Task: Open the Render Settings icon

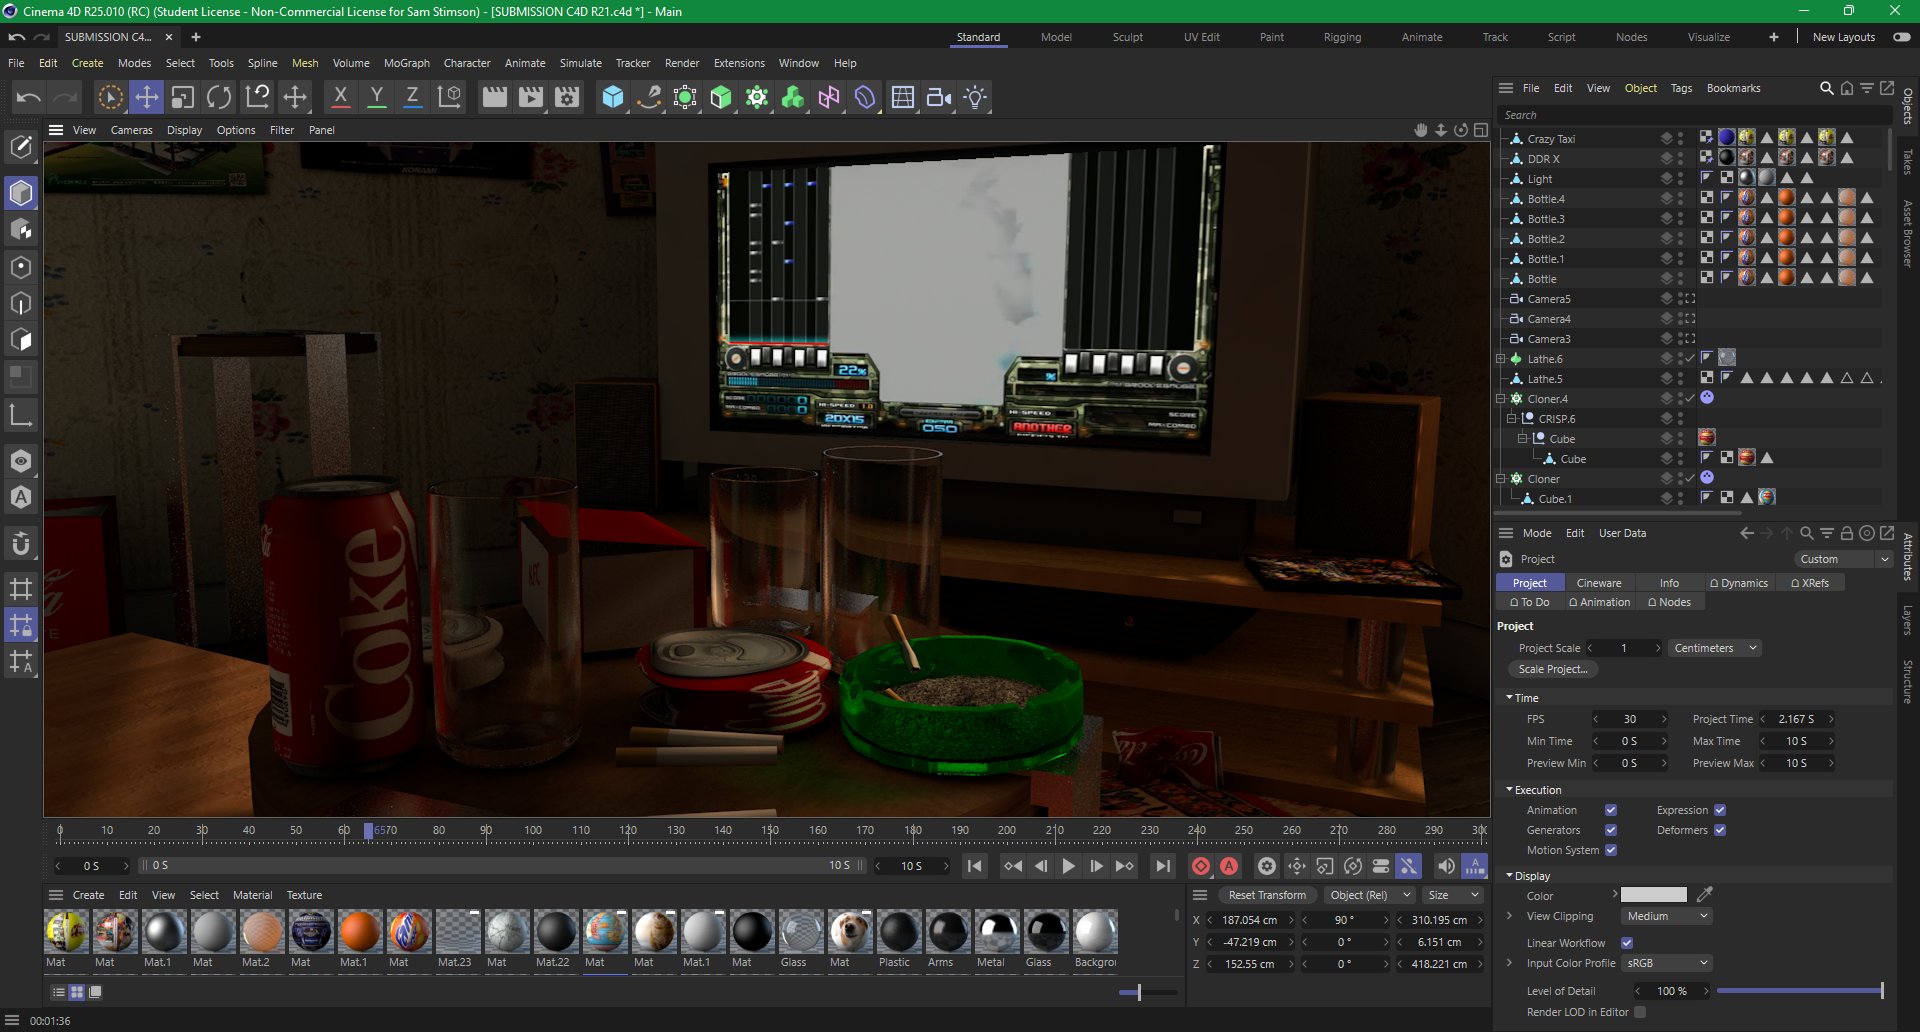Action: pyautogui.click(x=567, y=97)
